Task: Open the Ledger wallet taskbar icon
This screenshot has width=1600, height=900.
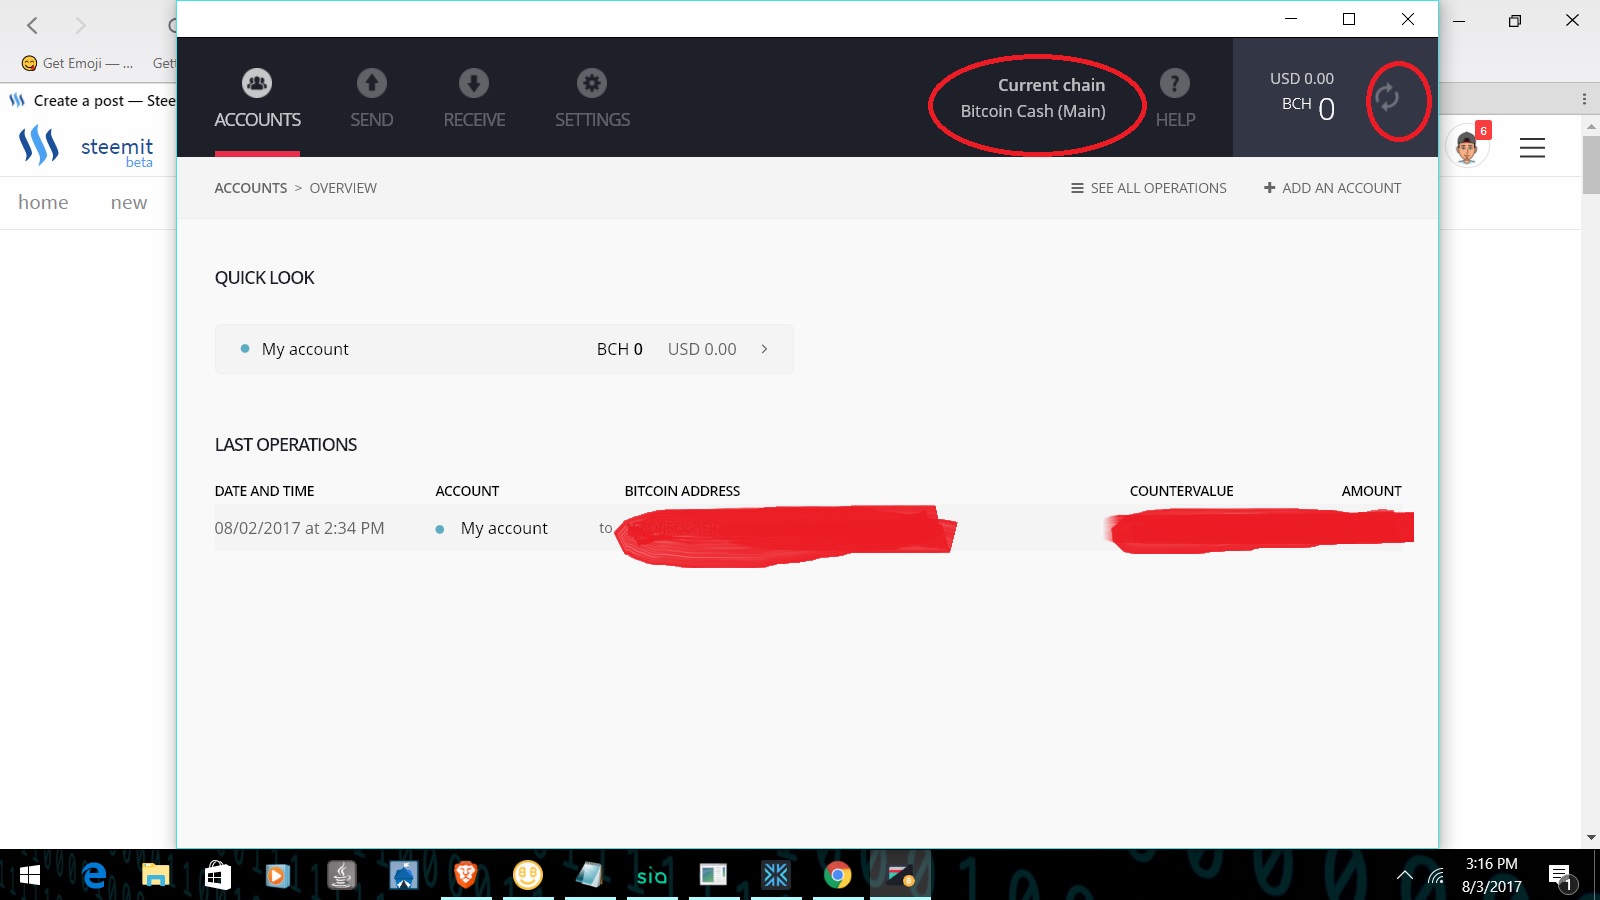Action: 900,876
